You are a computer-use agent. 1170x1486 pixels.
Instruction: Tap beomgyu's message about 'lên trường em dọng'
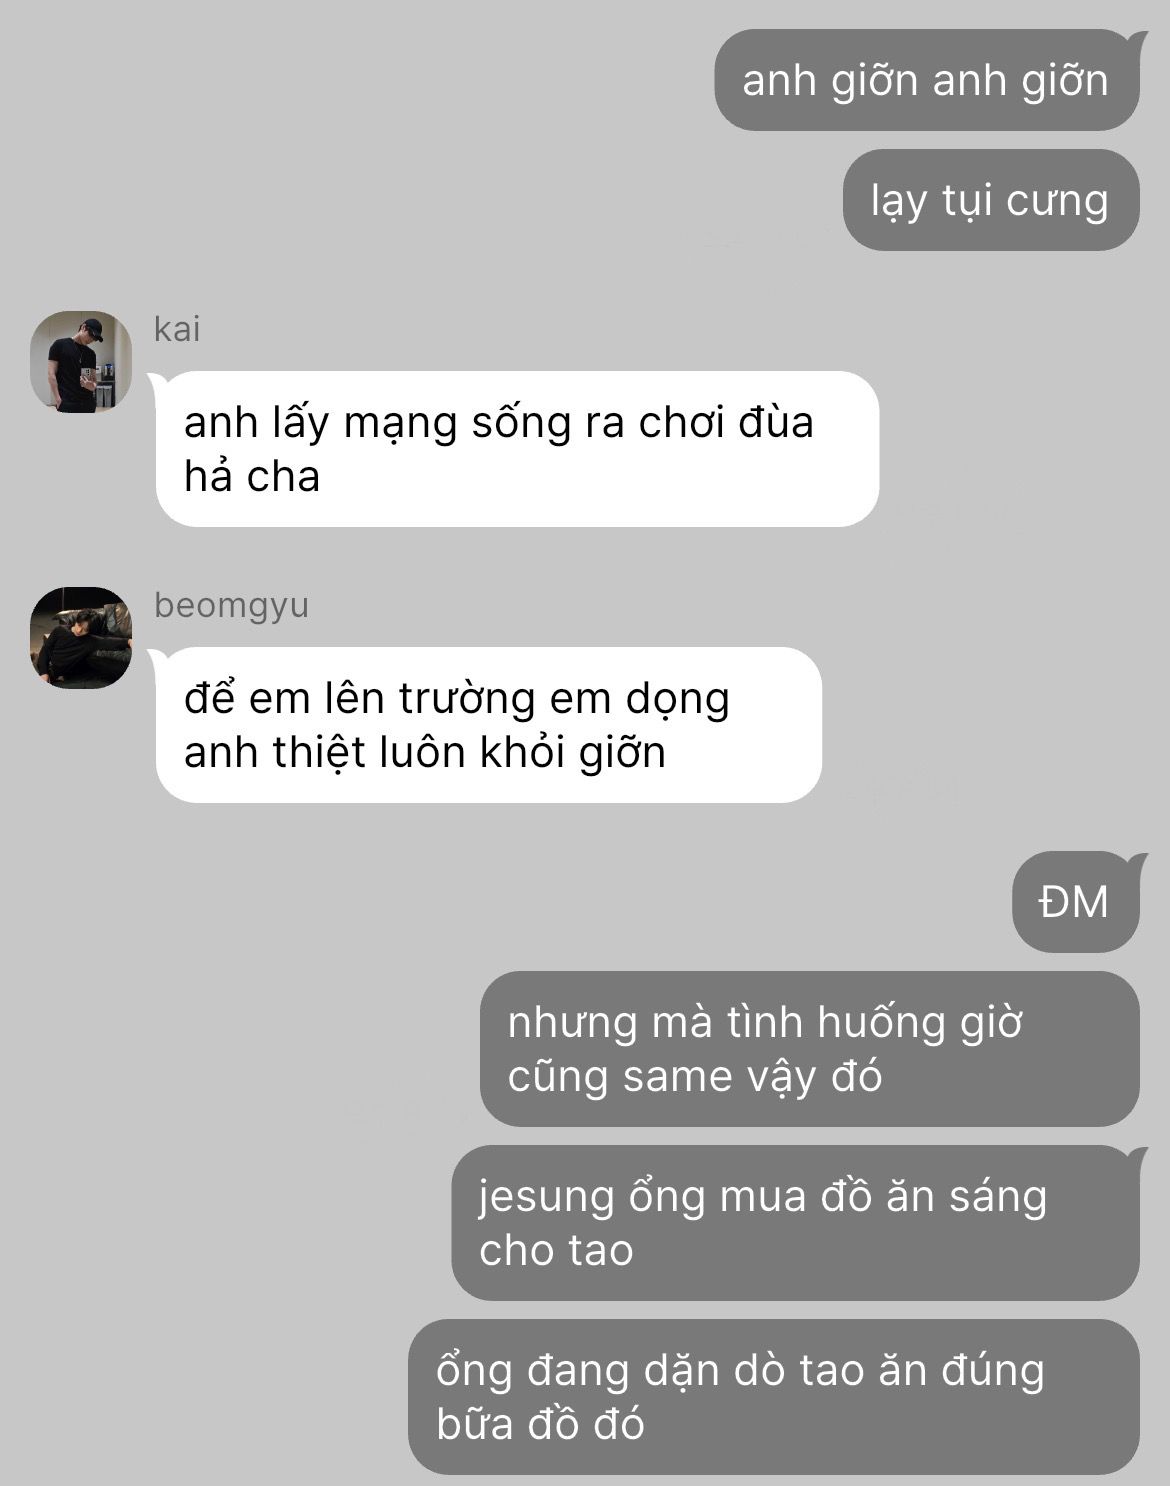[488, 725]
